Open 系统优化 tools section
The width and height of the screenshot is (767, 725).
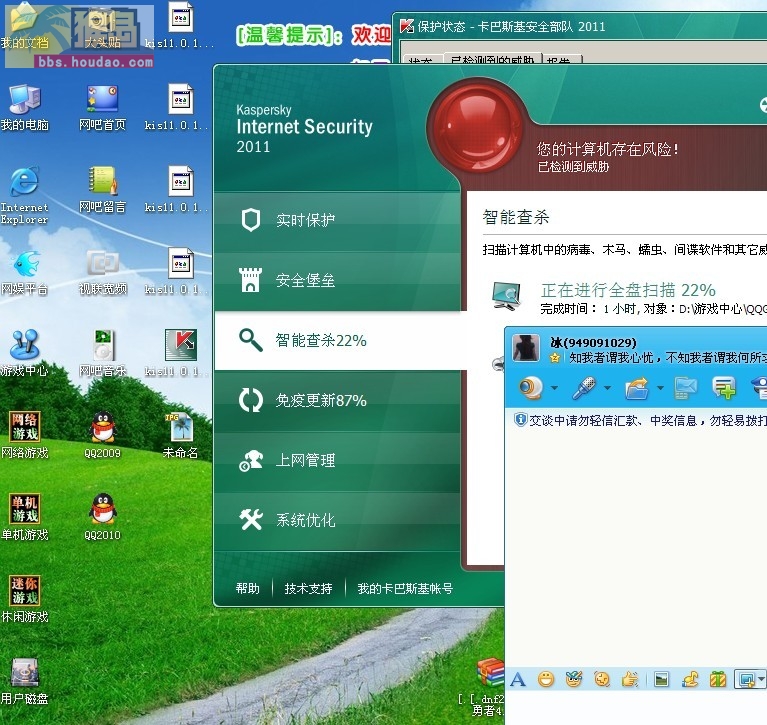click(x=337, y=520)
